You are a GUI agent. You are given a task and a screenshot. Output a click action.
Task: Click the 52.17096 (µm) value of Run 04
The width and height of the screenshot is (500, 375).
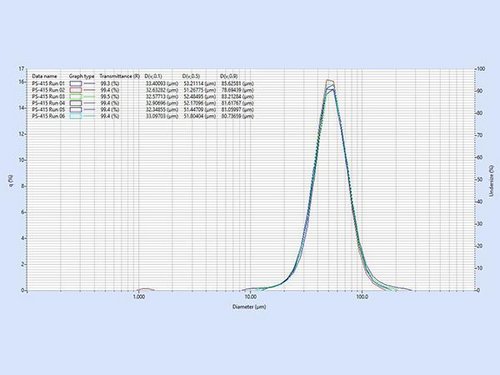pos(200,103)
